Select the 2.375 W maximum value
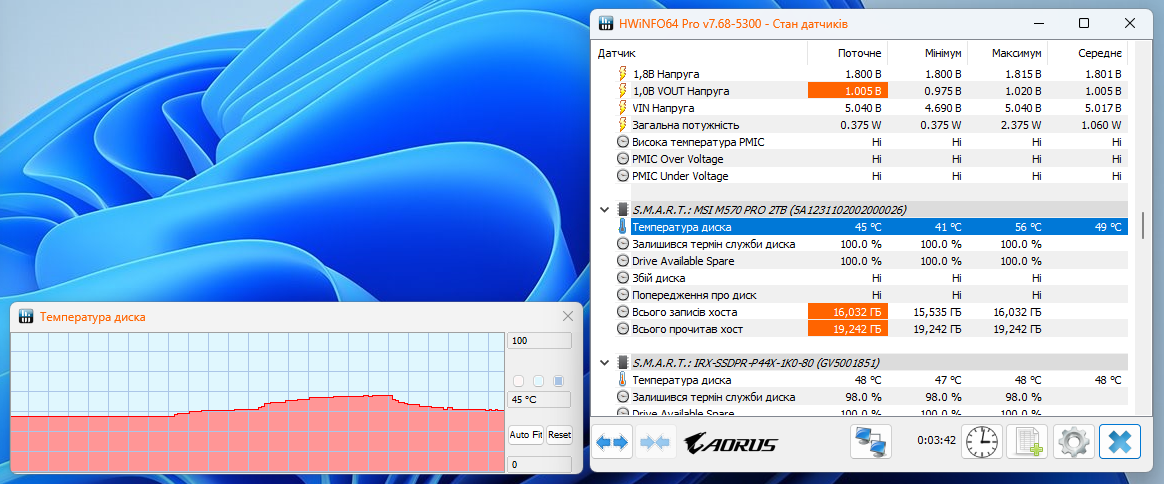This screenshot has height=484, width=1164. click(x=1020, y=125)
